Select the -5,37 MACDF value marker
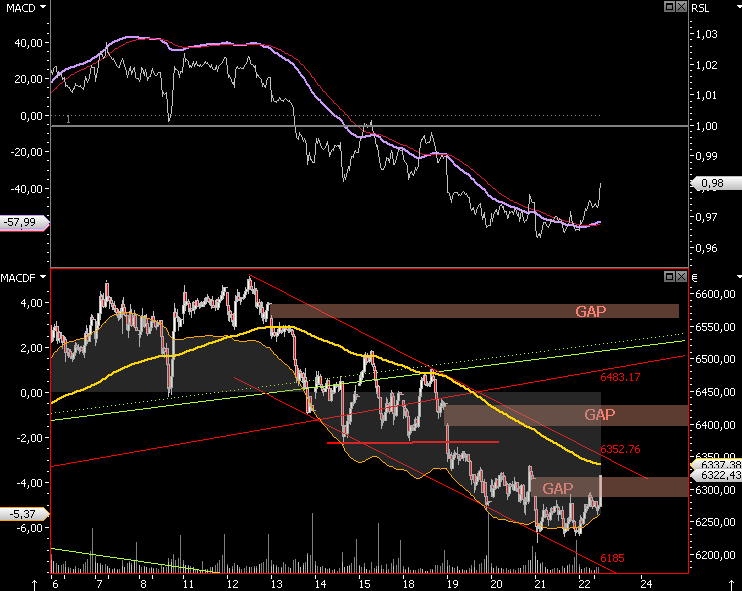The image size is (742, 591). tap(24, 514)
